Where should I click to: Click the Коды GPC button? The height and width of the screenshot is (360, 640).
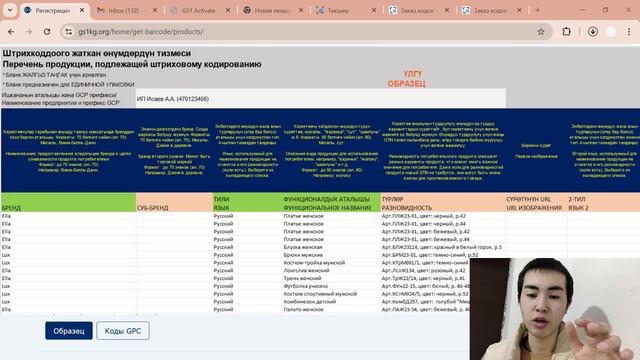[x=123, y=331]
